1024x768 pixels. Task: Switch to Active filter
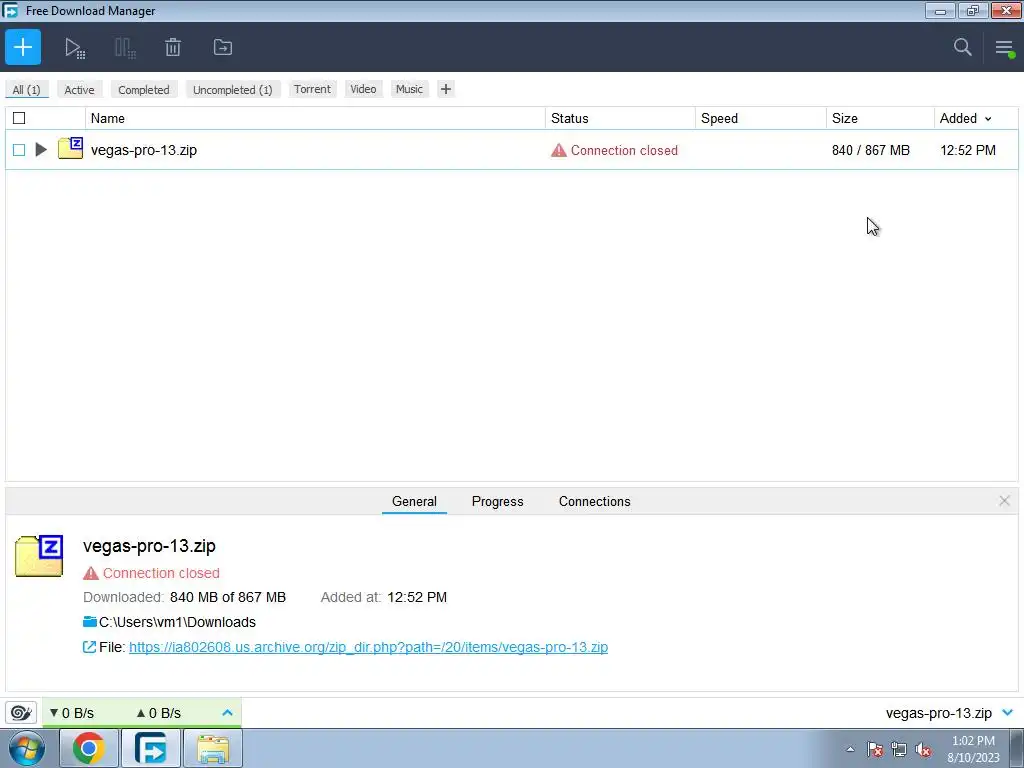(x=79, y=89)
